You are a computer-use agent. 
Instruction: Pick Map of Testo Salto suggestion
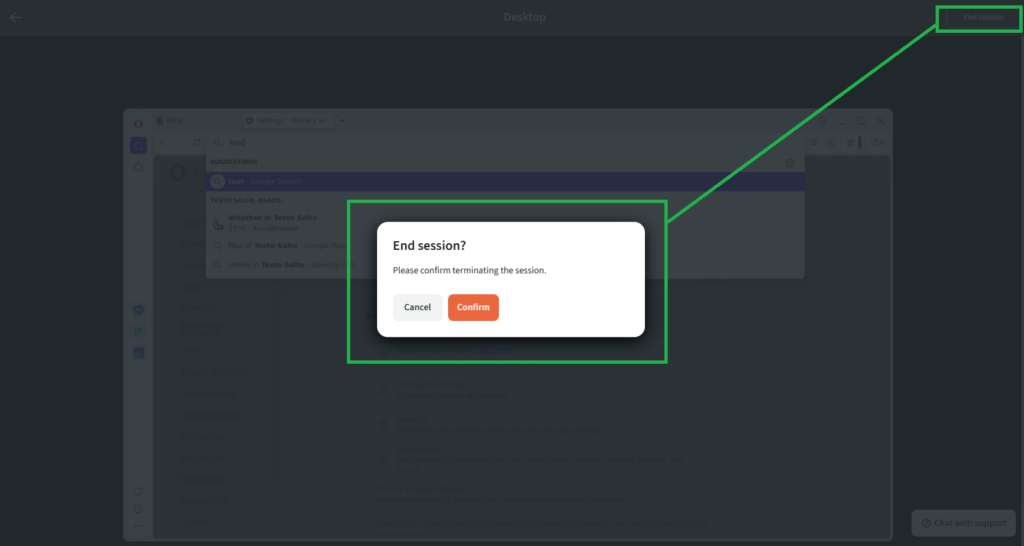click(280, 243)
